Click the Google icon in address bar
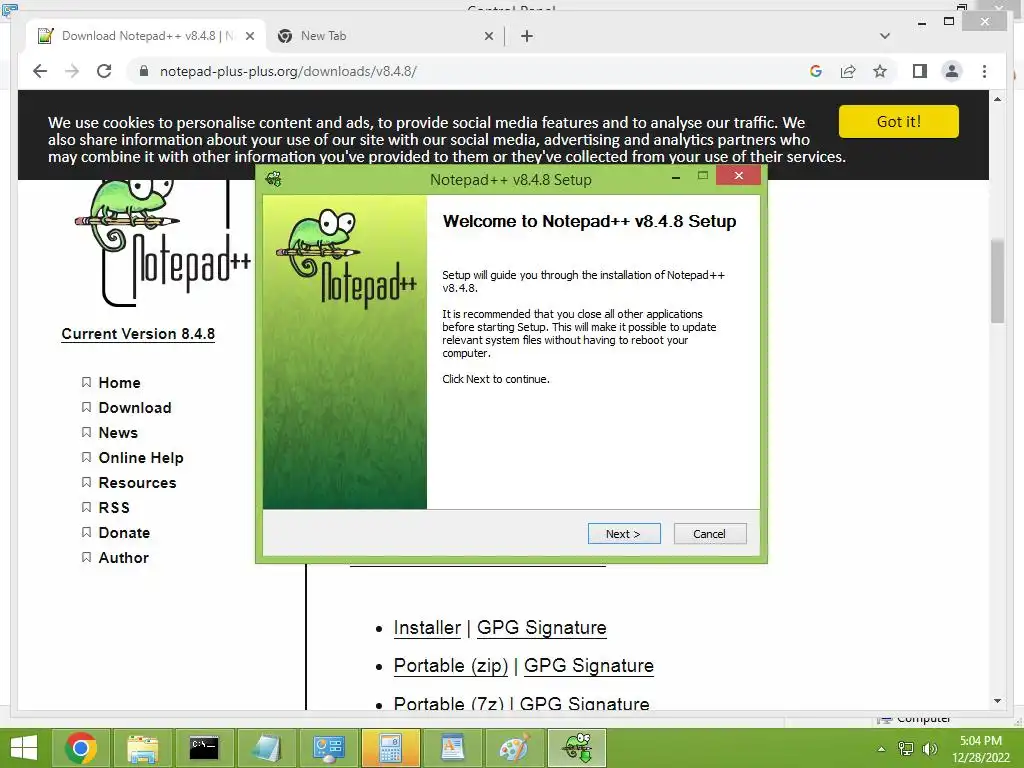This screenshot has width=1024, height=768. (x=816, y=71)
